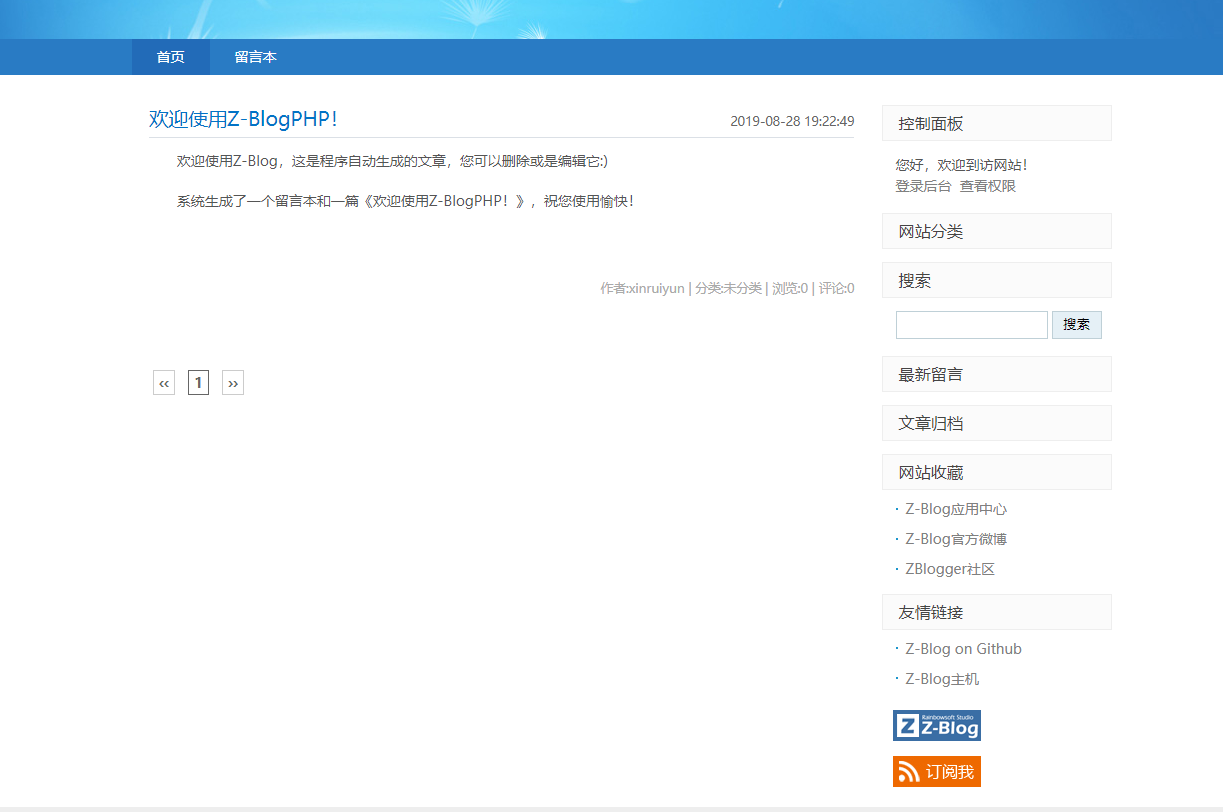
Task: Open the post title 欢迎使用Z-BlogPHP!
Action: pyautogui.click(x=243, y=119)
